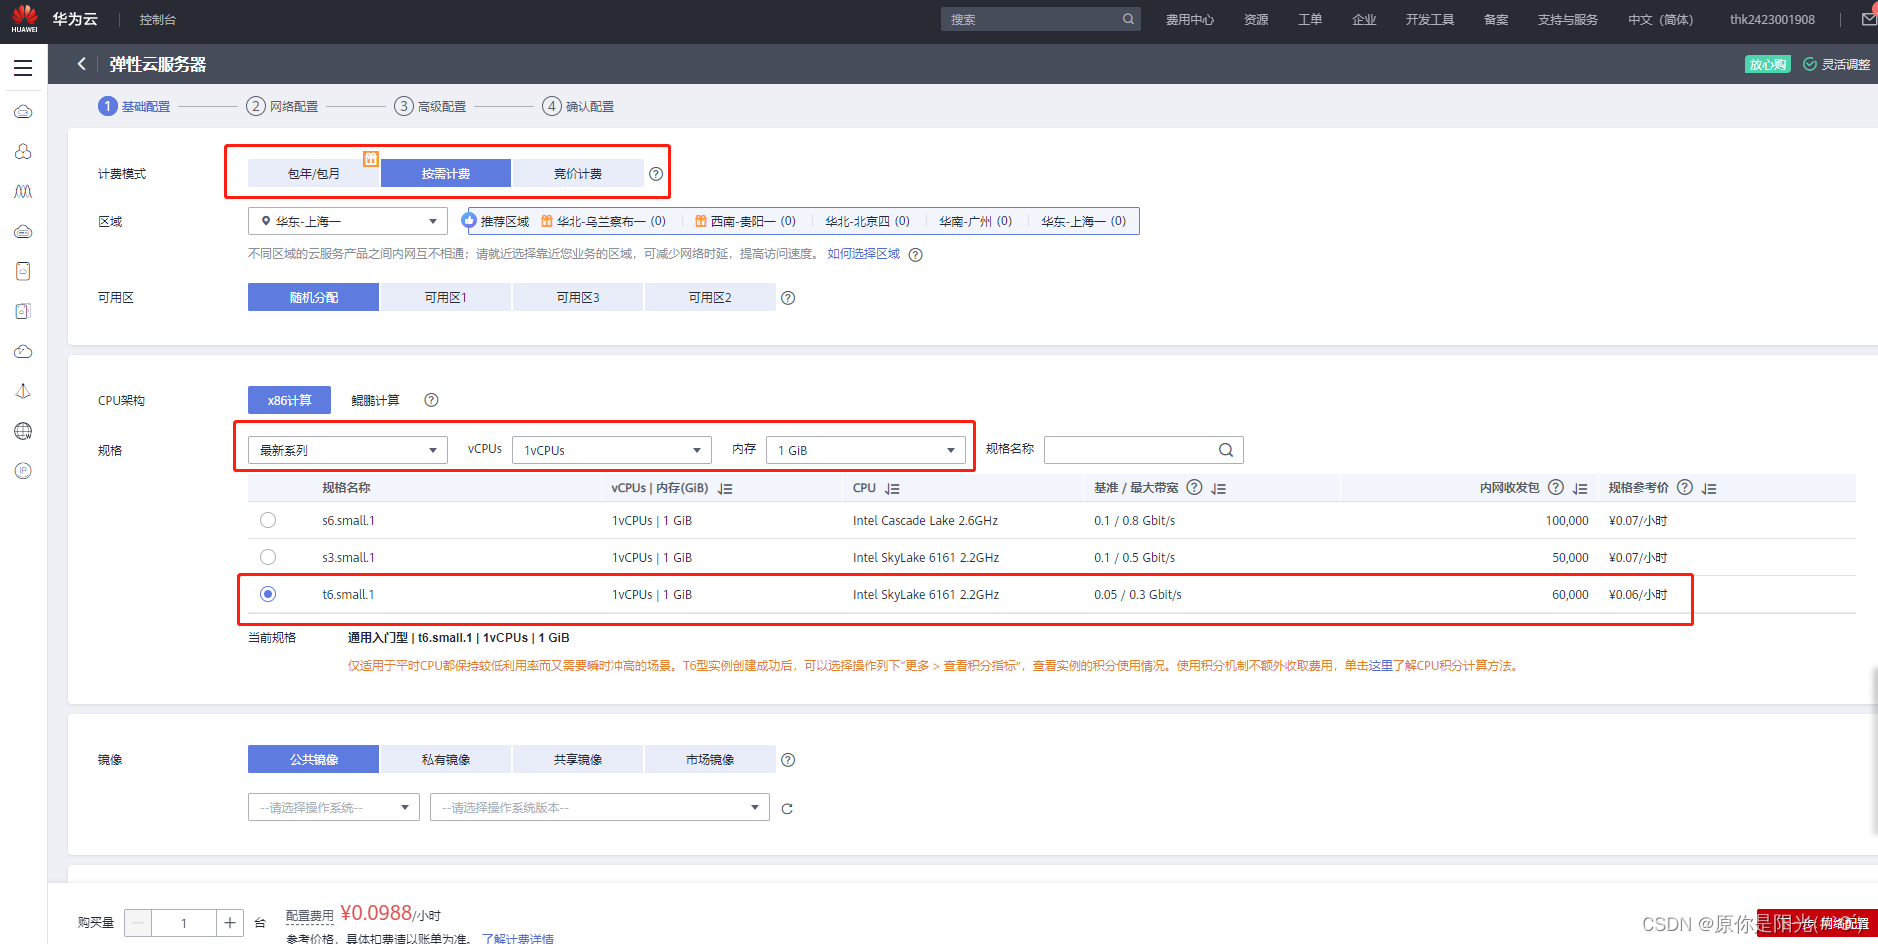Click the 放心购 badge button
Image resolution: width=1878 pixels, height=944 pixels.
pyautogui.click(x=1768, y=64)
